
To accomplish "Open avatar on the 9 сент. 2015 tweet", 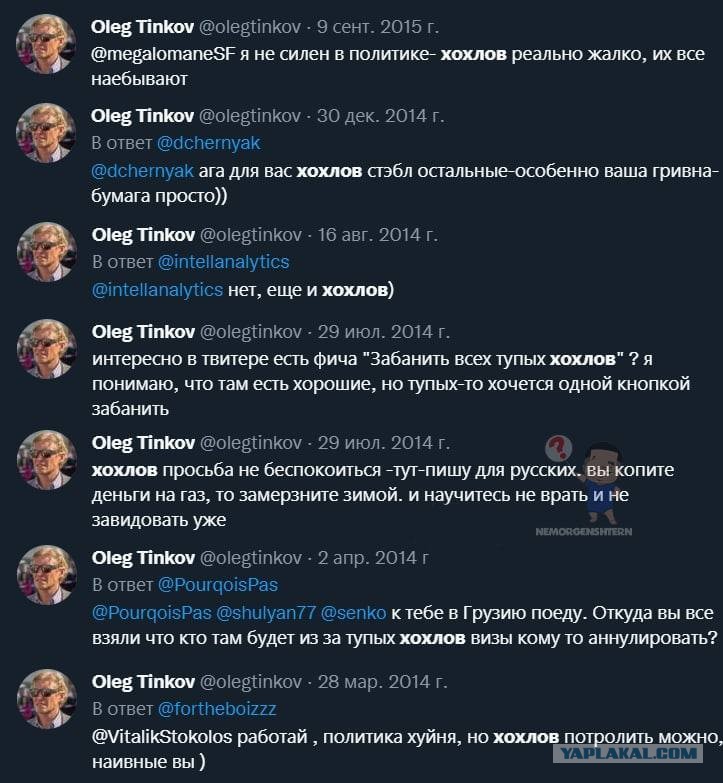I will 46,43.
